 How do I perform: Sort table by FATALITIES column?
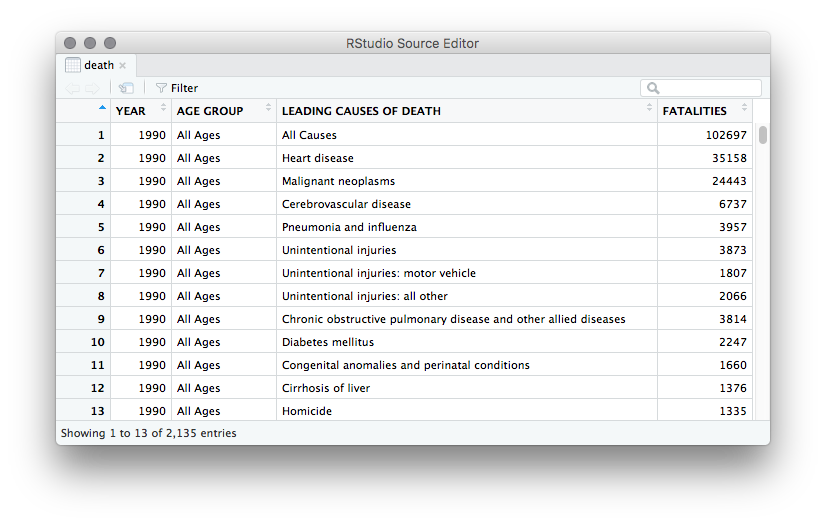704,111
